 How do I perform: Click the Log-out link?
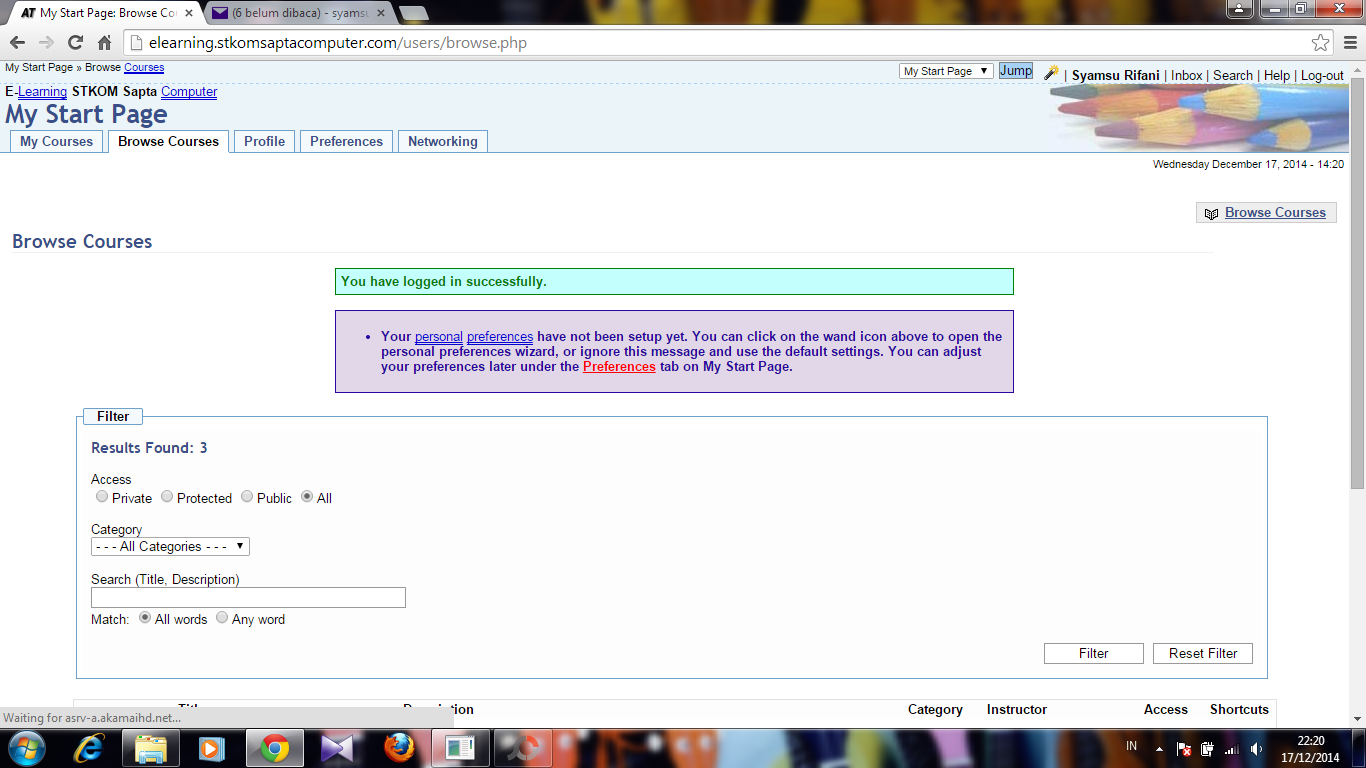point(1322,75)
